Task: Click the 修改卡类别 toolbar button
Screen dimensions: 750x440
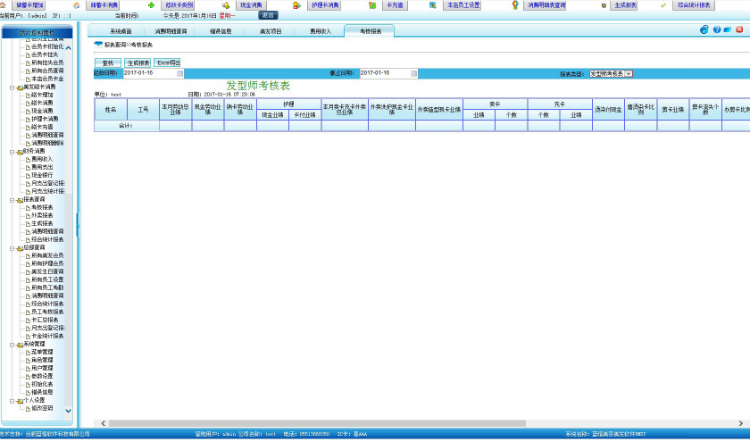Action: (x=179, y=5)
